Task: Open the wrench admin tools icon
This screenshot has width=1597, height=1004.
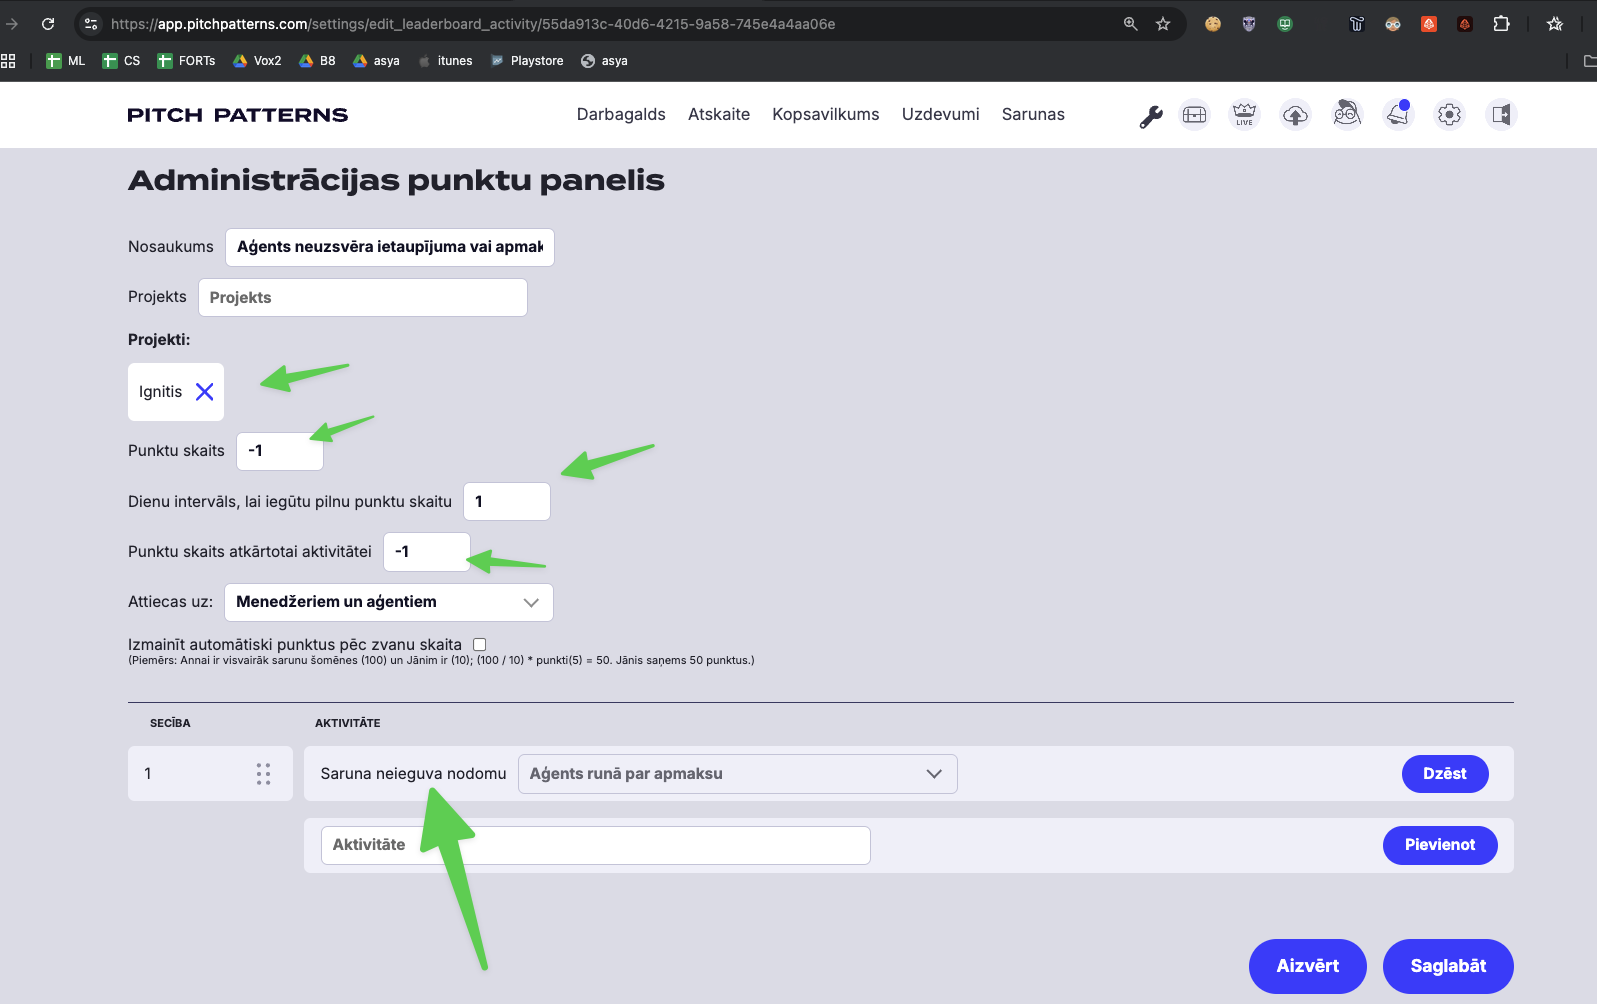Action: (x=1151, y=116)
